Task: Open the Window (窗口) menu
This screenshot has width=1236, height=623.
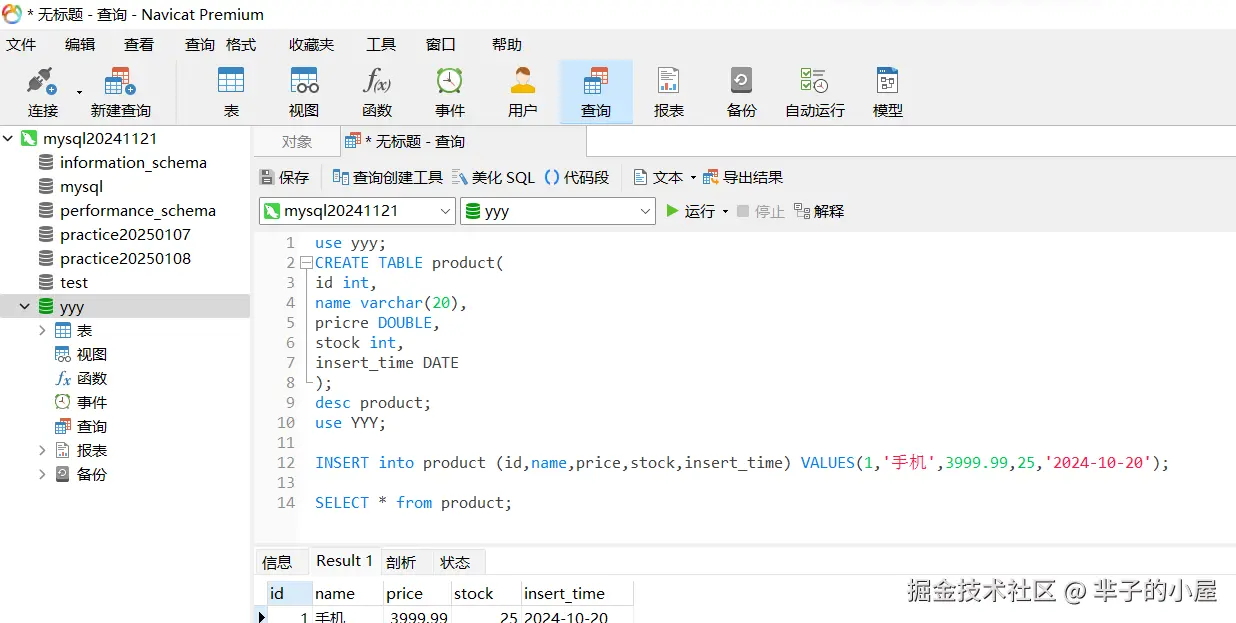Action: pos(441,44)
